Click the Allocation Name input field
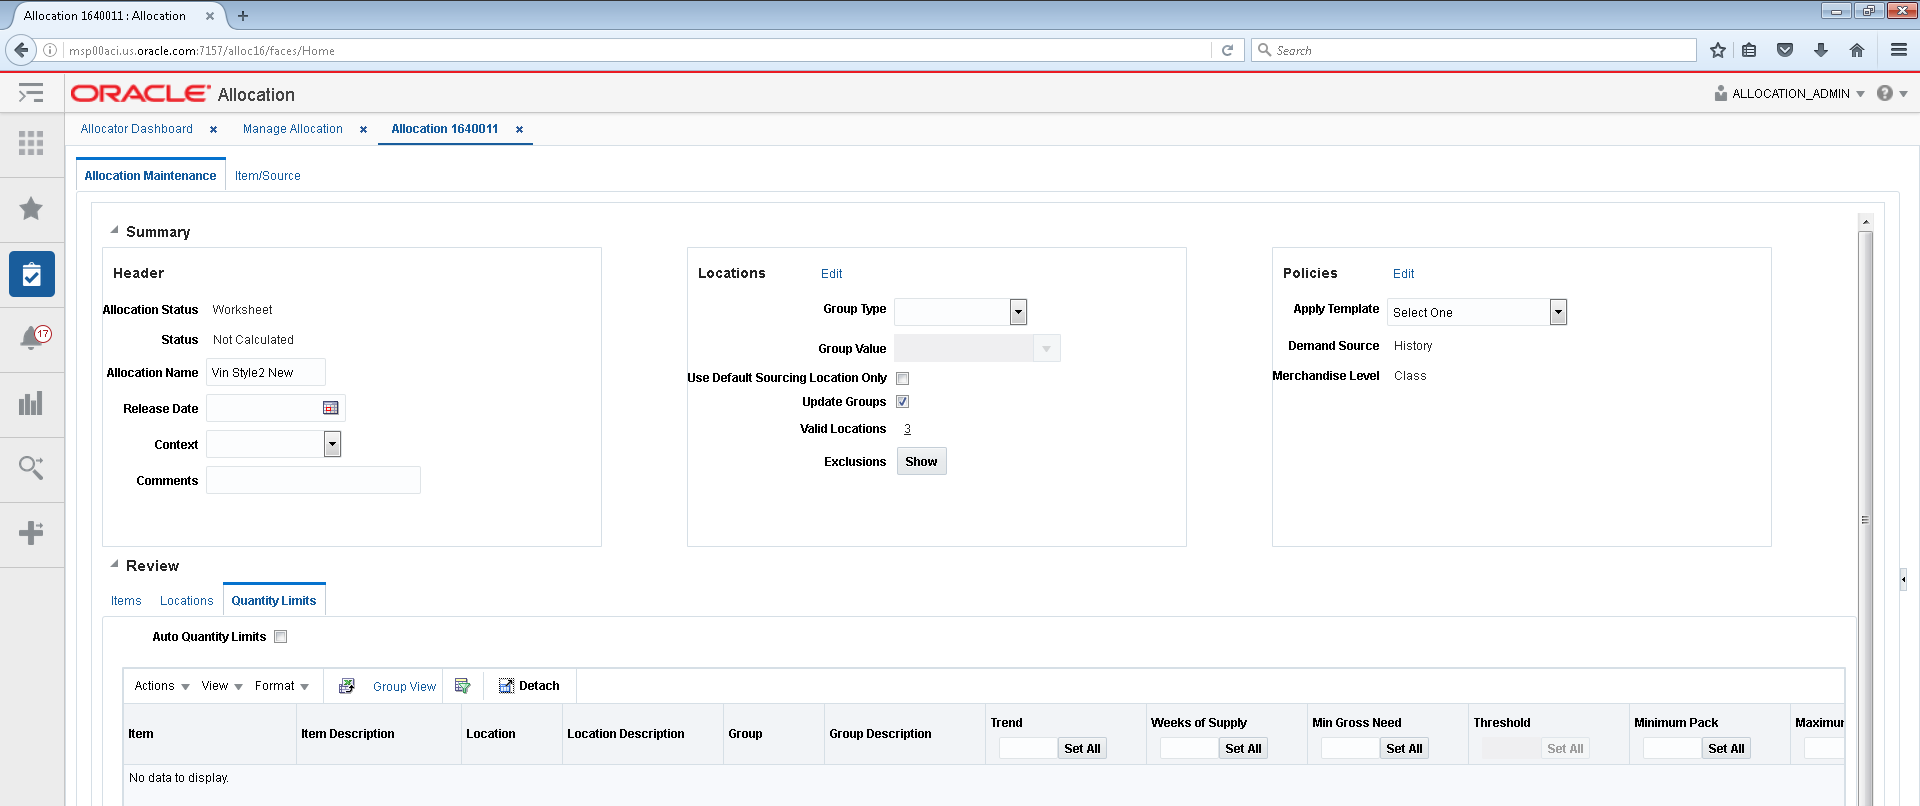This screenshot has width=1920, height=806. pos(266,372)
